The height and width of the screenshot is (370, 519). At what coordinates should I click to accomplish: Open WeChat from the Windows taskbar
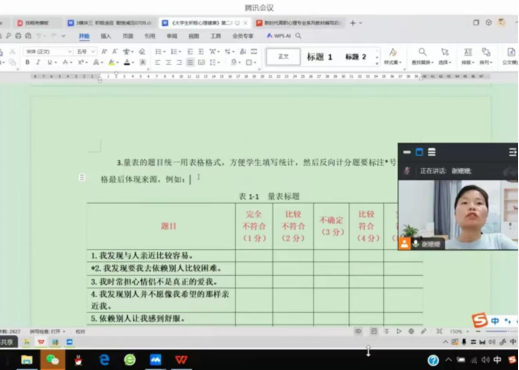tap(52, 360)
